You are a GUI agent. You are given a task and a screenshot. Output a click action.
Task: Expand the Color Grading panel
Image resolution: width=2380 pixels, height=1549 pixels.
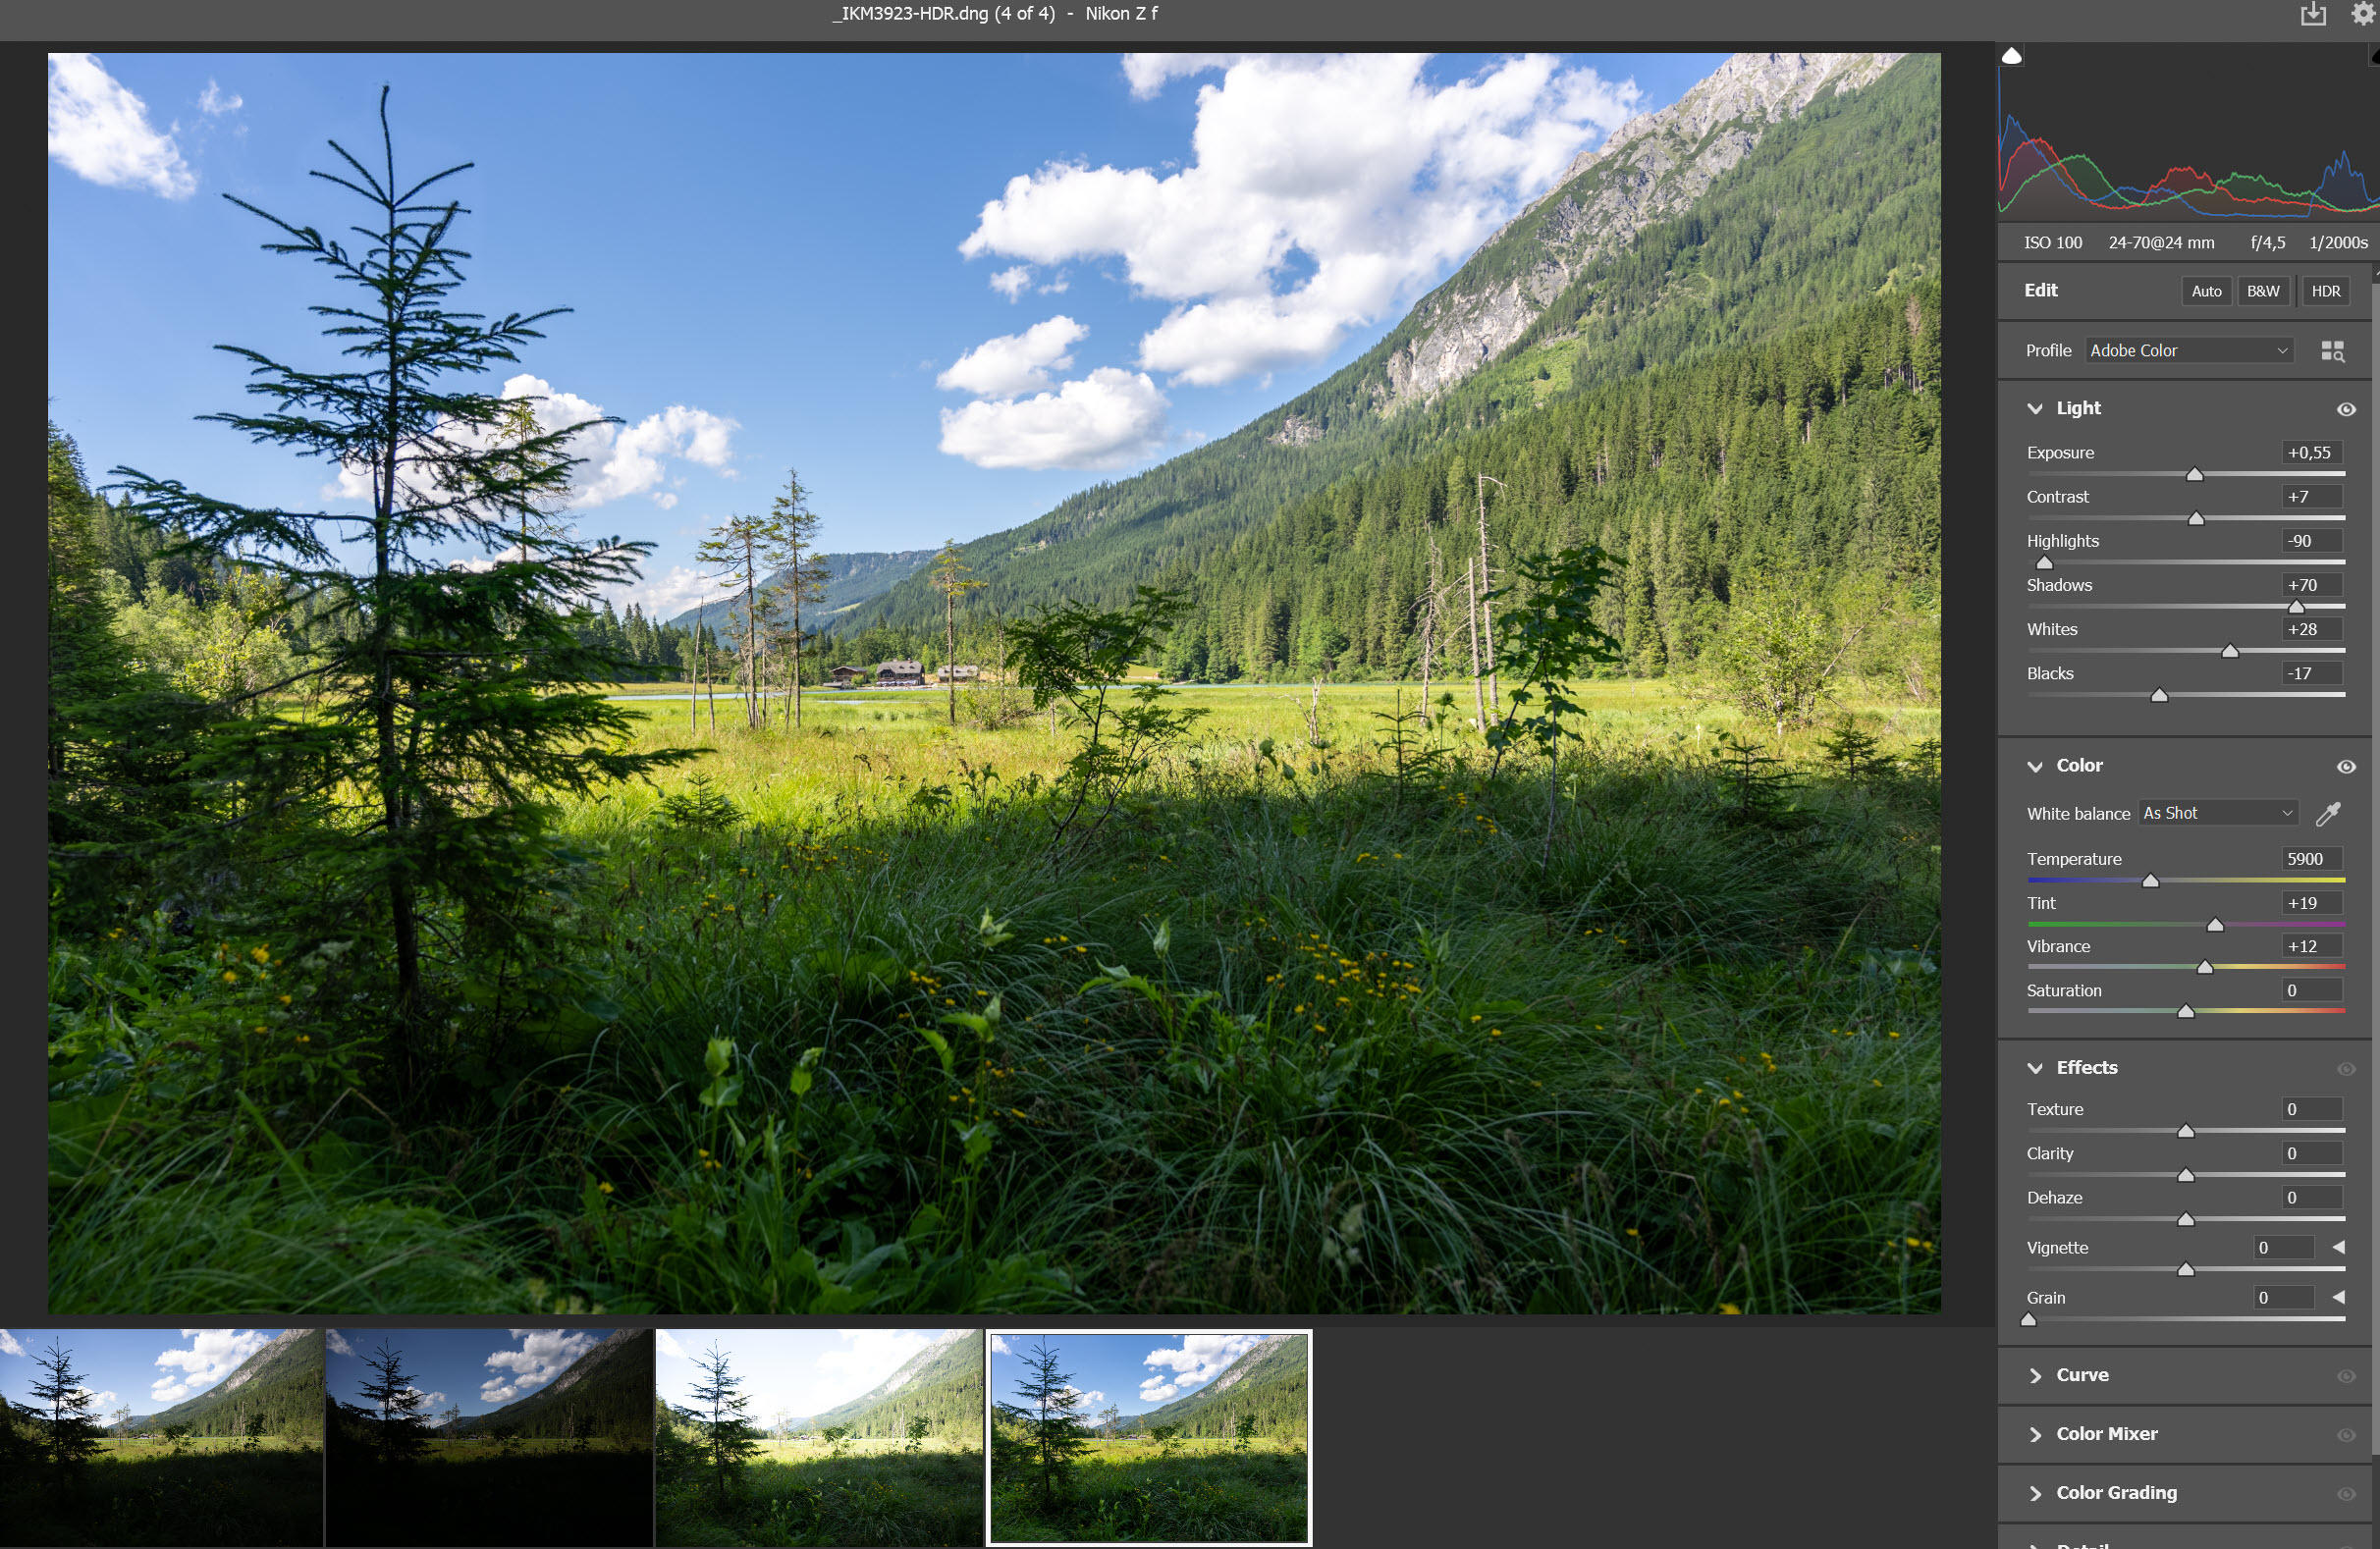coord(2035,1495)
